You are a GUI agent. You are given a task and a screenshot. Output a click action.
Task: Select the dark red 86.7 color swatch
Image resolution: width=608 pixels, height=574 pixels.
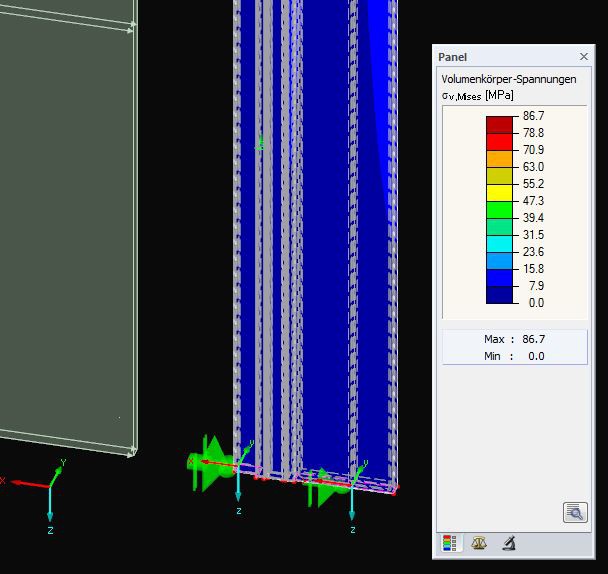(499, 125)
